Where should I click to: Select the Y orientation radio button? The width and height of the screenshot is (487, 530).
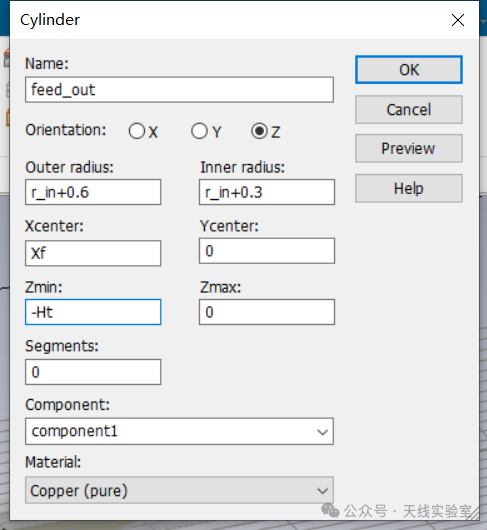[199, 131]
